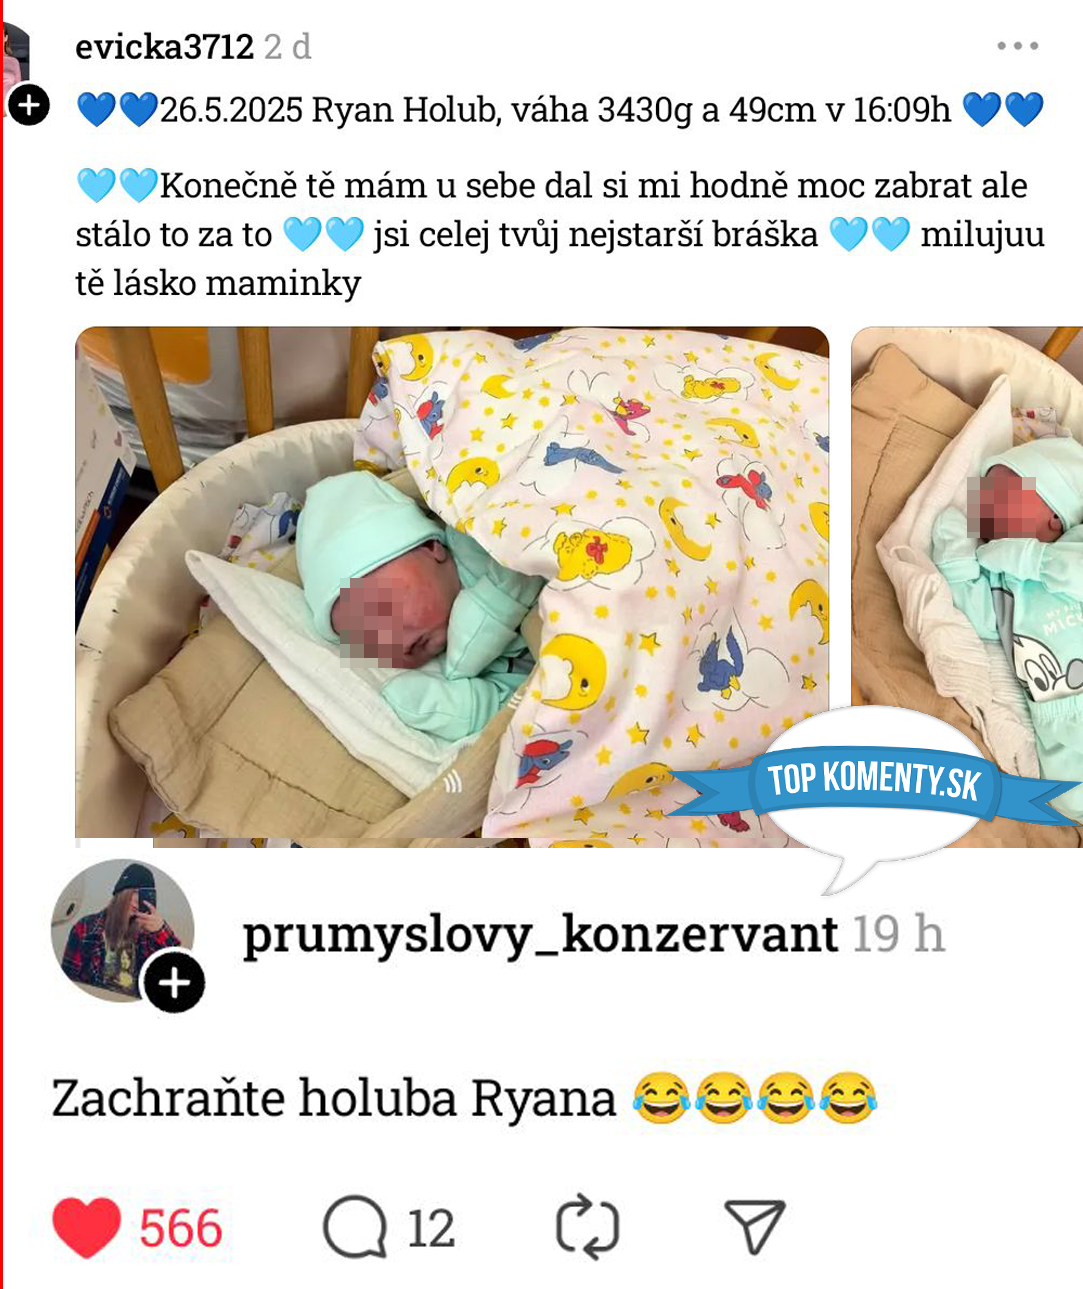The height and width of the screenshot is (1289, 1083).
Task: Open the 12 replies count
Action: tap(431, 1228)
